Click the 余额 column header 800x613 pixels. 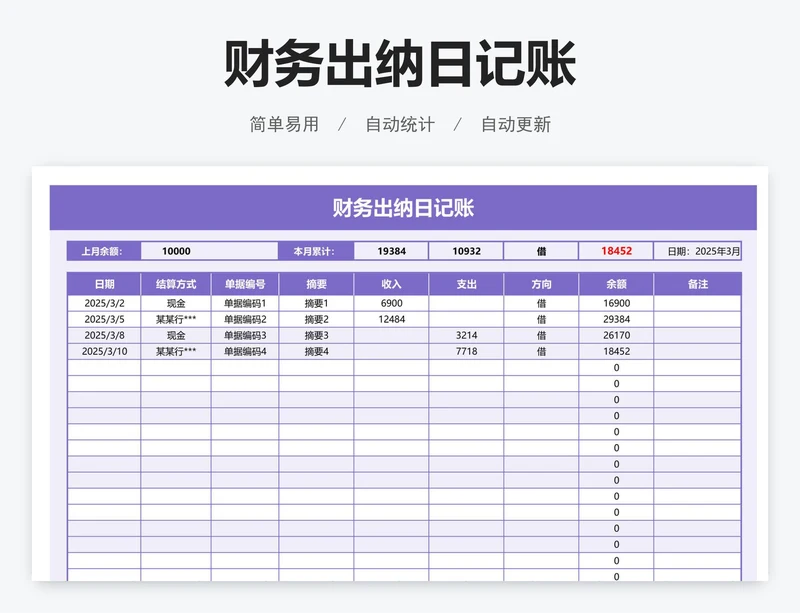[x=616, y=284]
